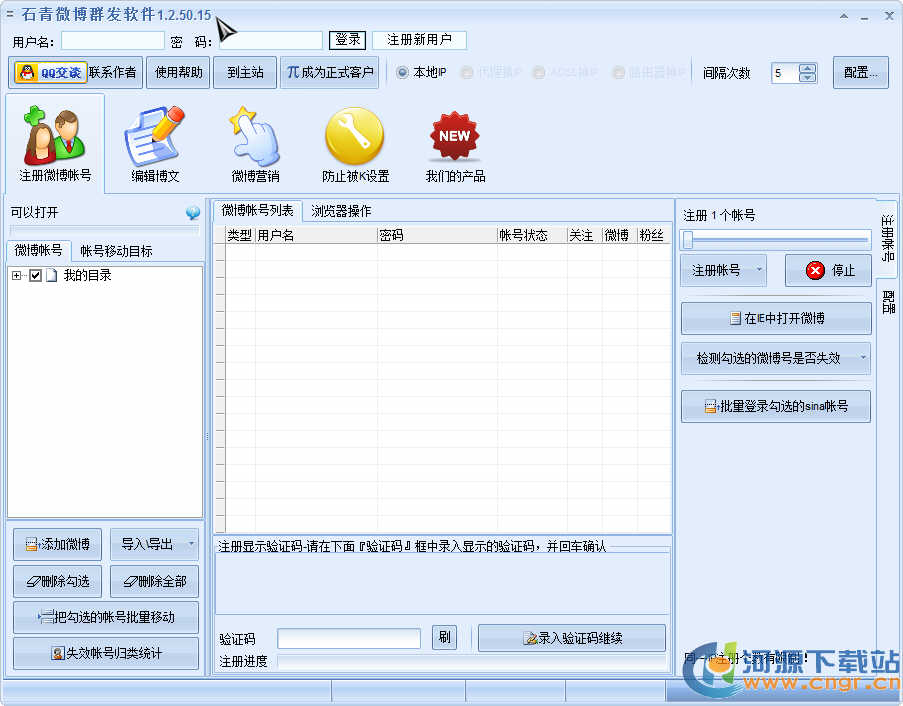Click the QQ交谈 penguin button

(51, 73)
